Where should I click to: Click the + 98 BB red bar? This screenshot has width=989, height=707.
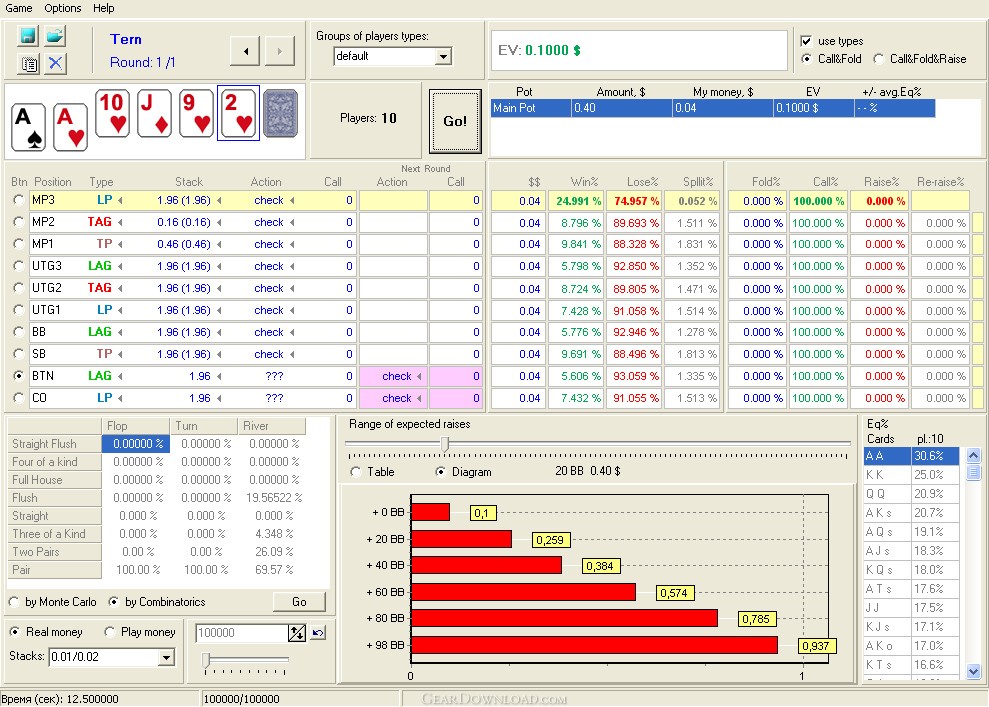coord(594,645)
